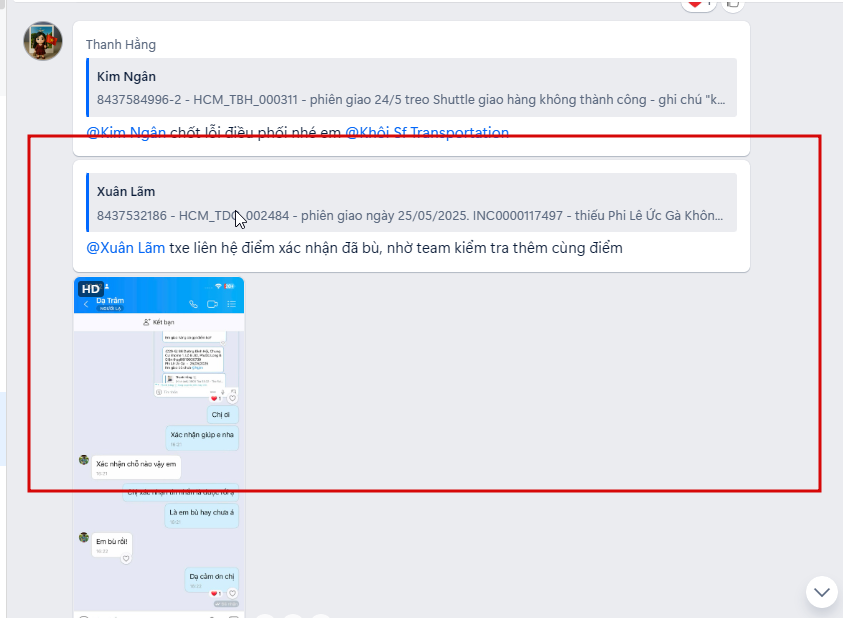Click the @Khôi Sf Transportation mention
The width and height of the screenshot is (843, 618).
point(427,132)
